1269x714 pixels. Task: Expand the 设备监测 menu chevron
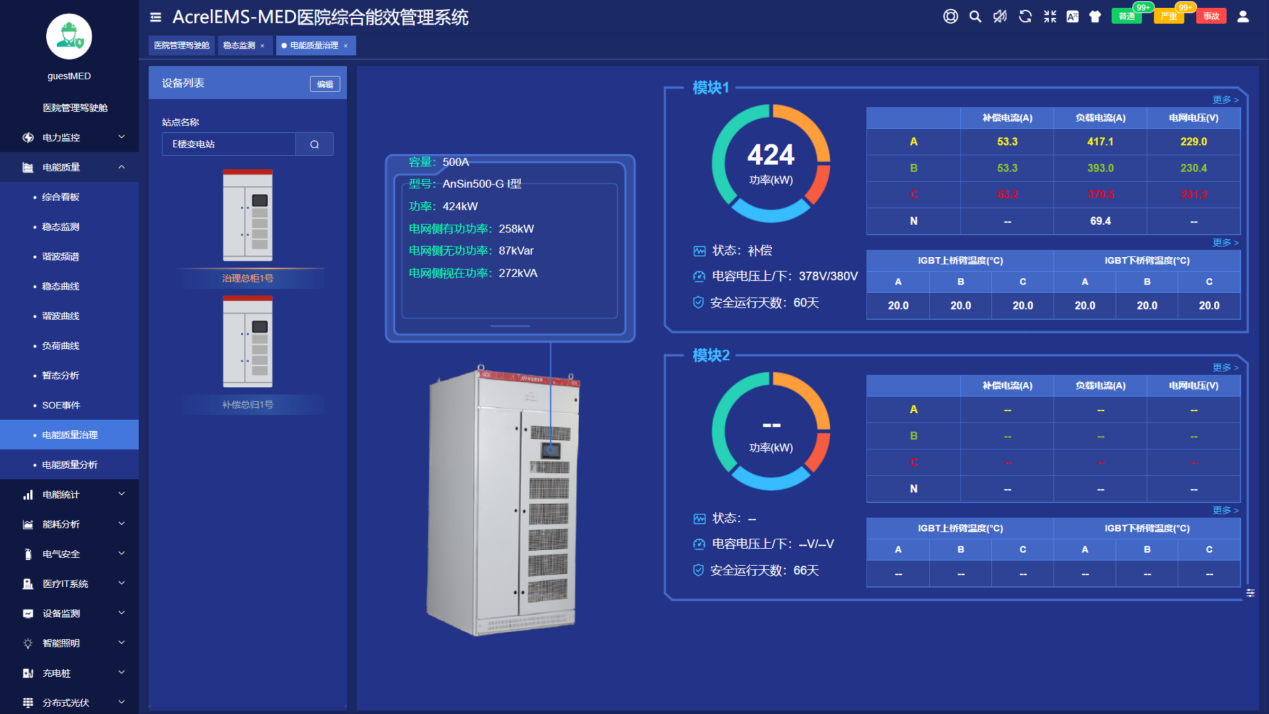(x=122, y=613)
